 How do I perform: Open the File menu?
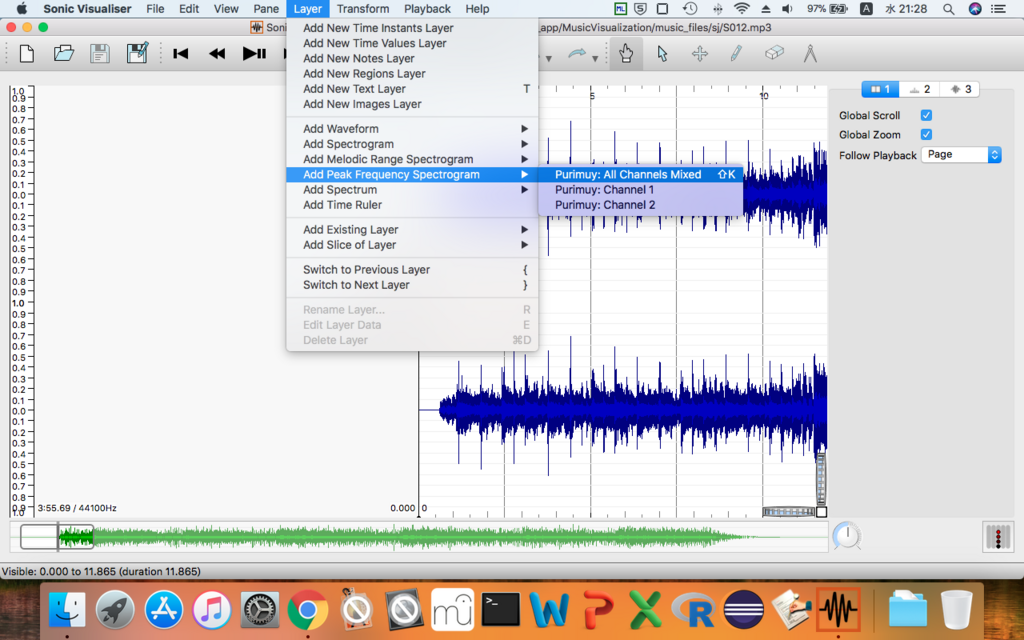[155, 8]
